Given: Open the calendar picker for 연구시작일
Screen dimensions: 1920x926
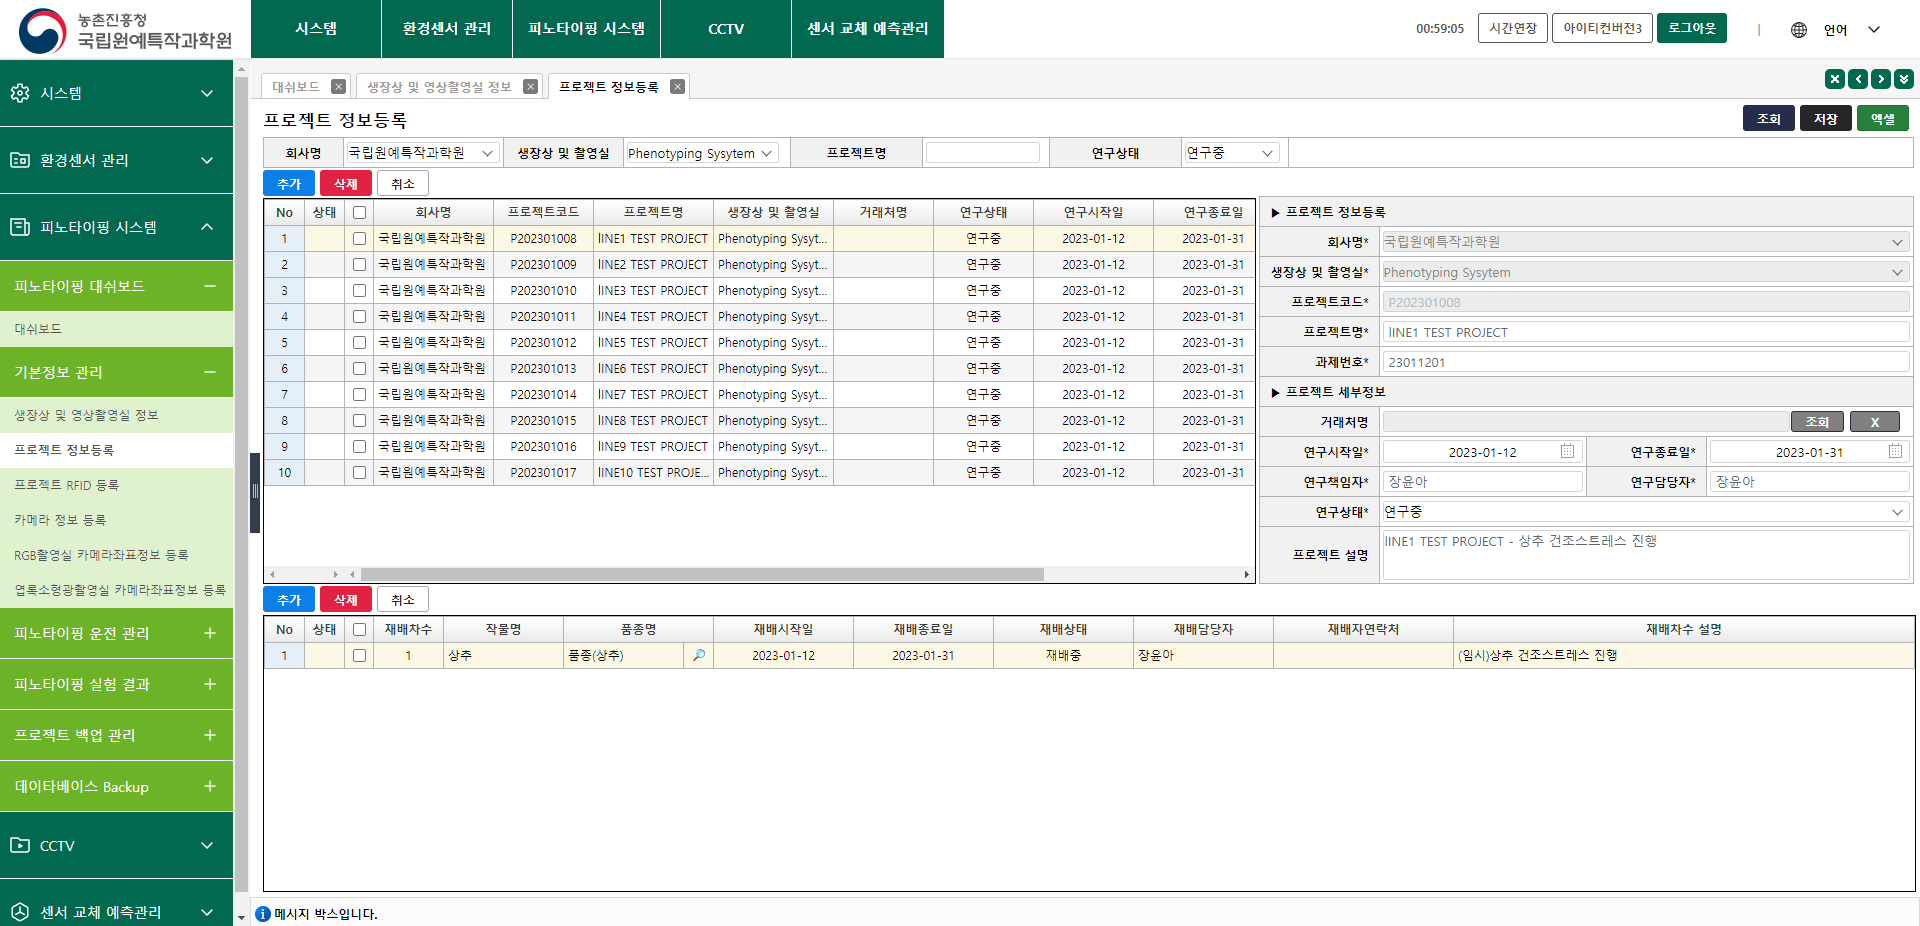Looking at the screenshot, I should click(1567, 451).
